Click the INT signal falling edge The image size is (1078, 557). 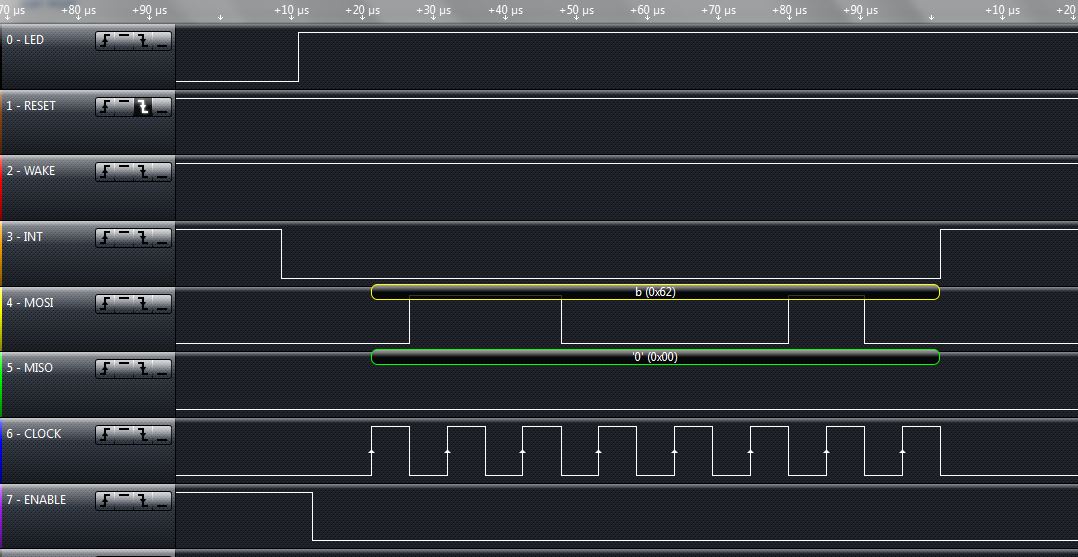click(x=281, y=254)
